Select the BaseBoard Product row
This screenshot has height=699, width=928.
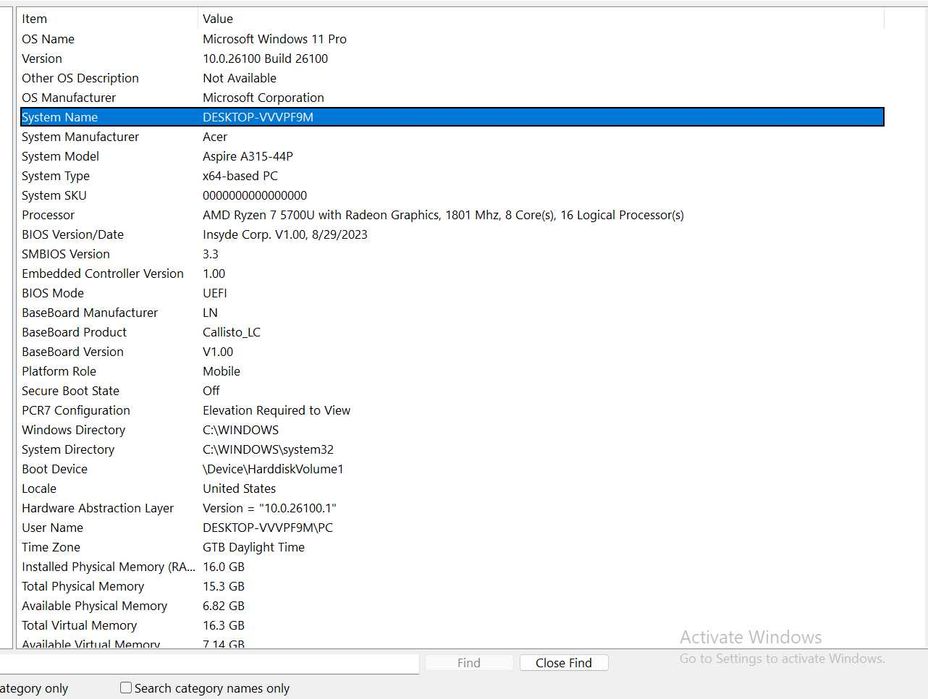(452, 332)
